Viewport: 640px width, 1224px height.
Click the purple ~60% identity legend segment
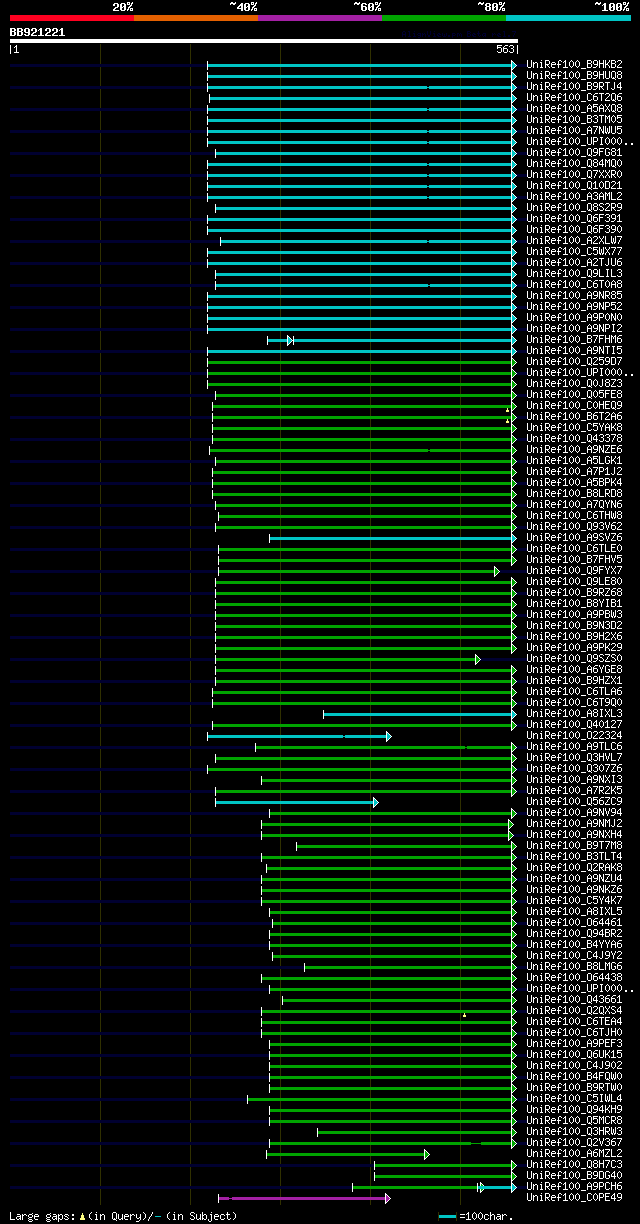click(x=320, y=18)
